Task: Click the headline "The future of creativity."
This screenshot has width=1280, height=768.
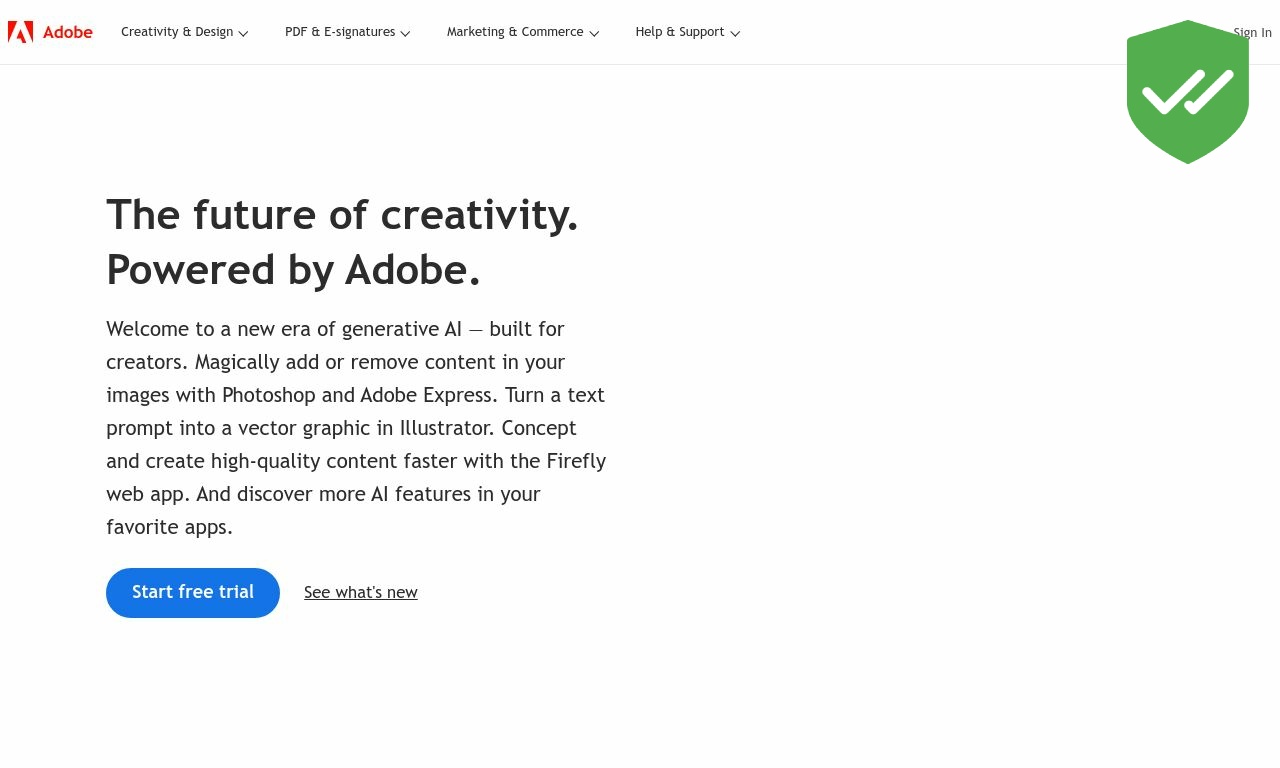Action: coord(342,215)
